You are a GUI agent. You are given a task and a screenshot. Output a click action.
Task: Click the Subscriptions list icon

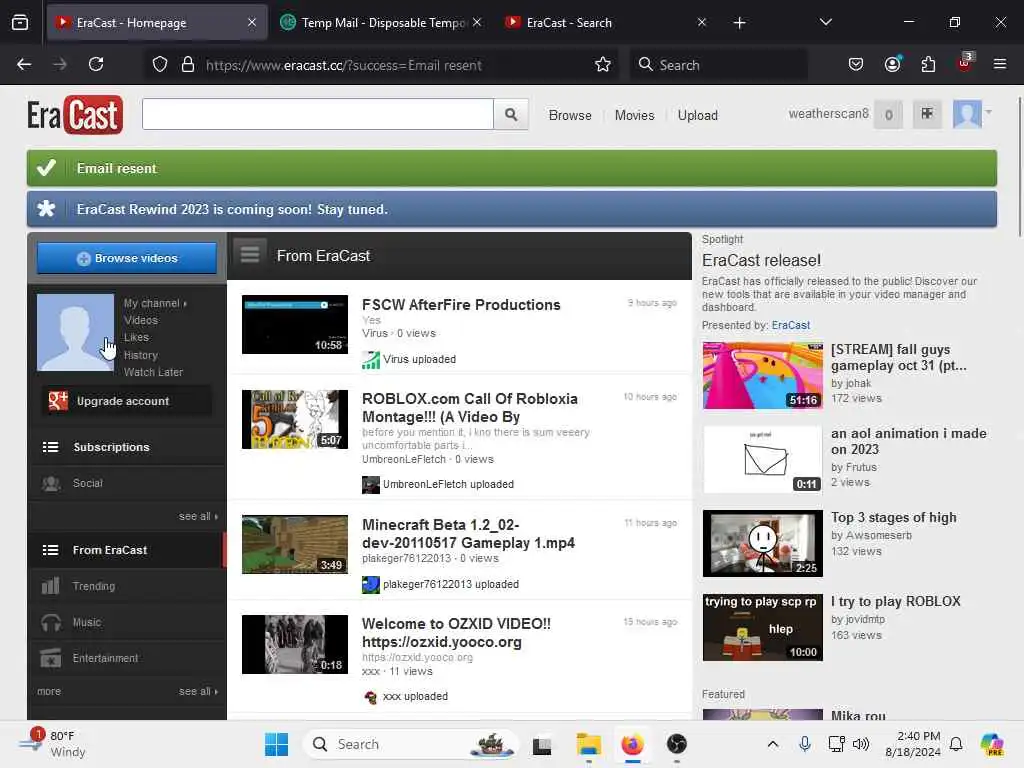(x=50, y=447)
